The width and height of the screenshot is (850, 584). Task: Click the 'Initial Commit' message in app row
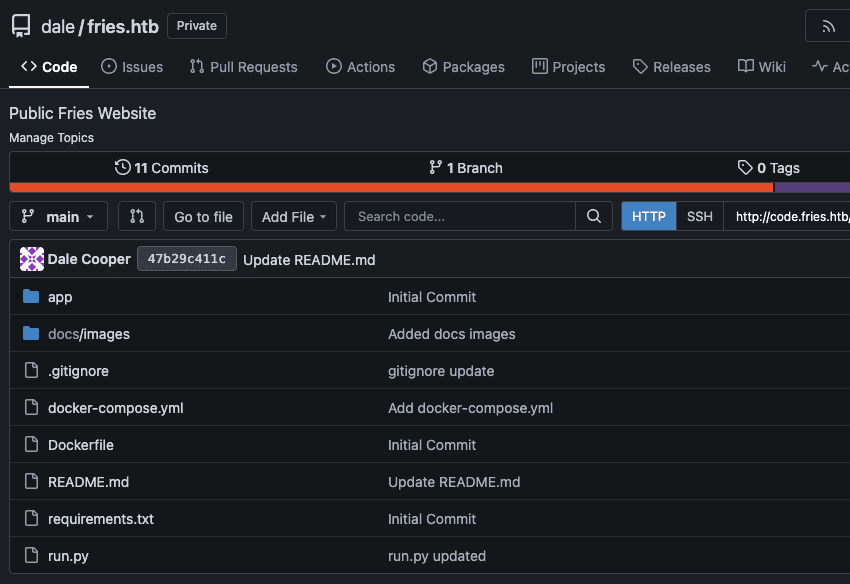[432, 297]
